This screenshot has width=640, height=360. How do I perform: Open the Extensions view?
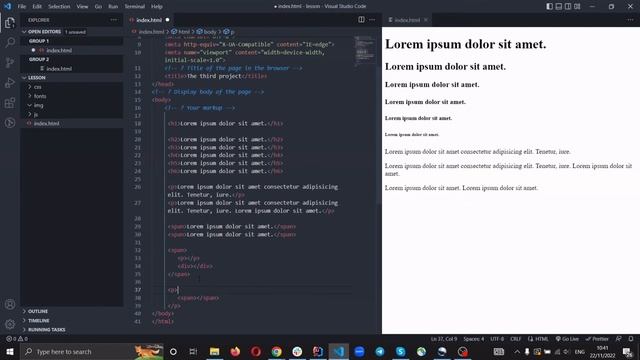[10, 102]
